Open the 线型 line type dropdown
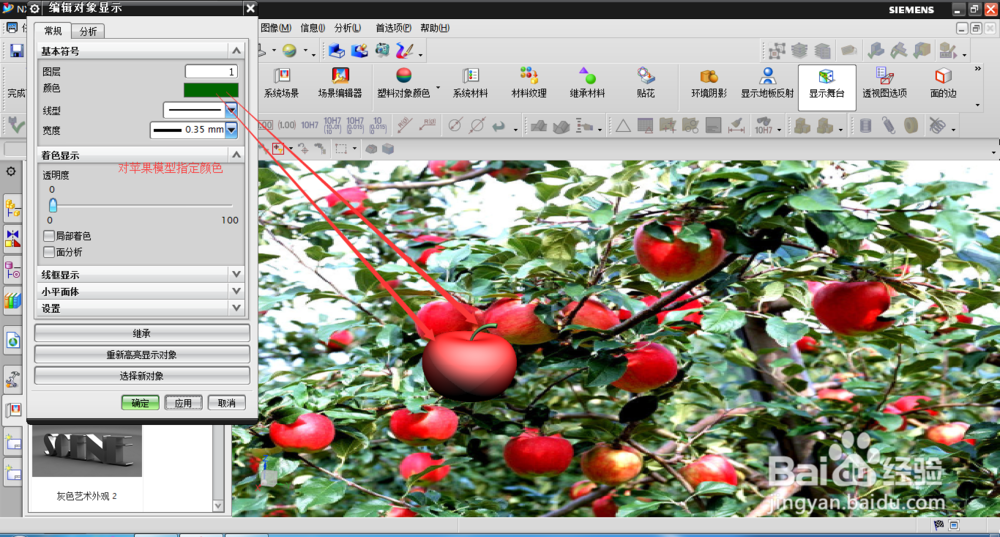This screenshot has width=1000, height=537. click(x=232, y=110)
